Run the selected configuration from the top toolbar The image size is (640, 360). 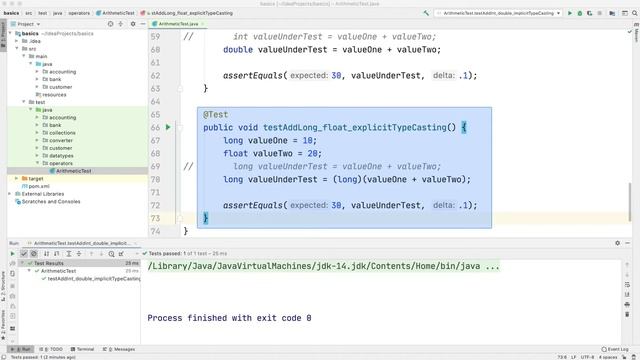(570, 13)
